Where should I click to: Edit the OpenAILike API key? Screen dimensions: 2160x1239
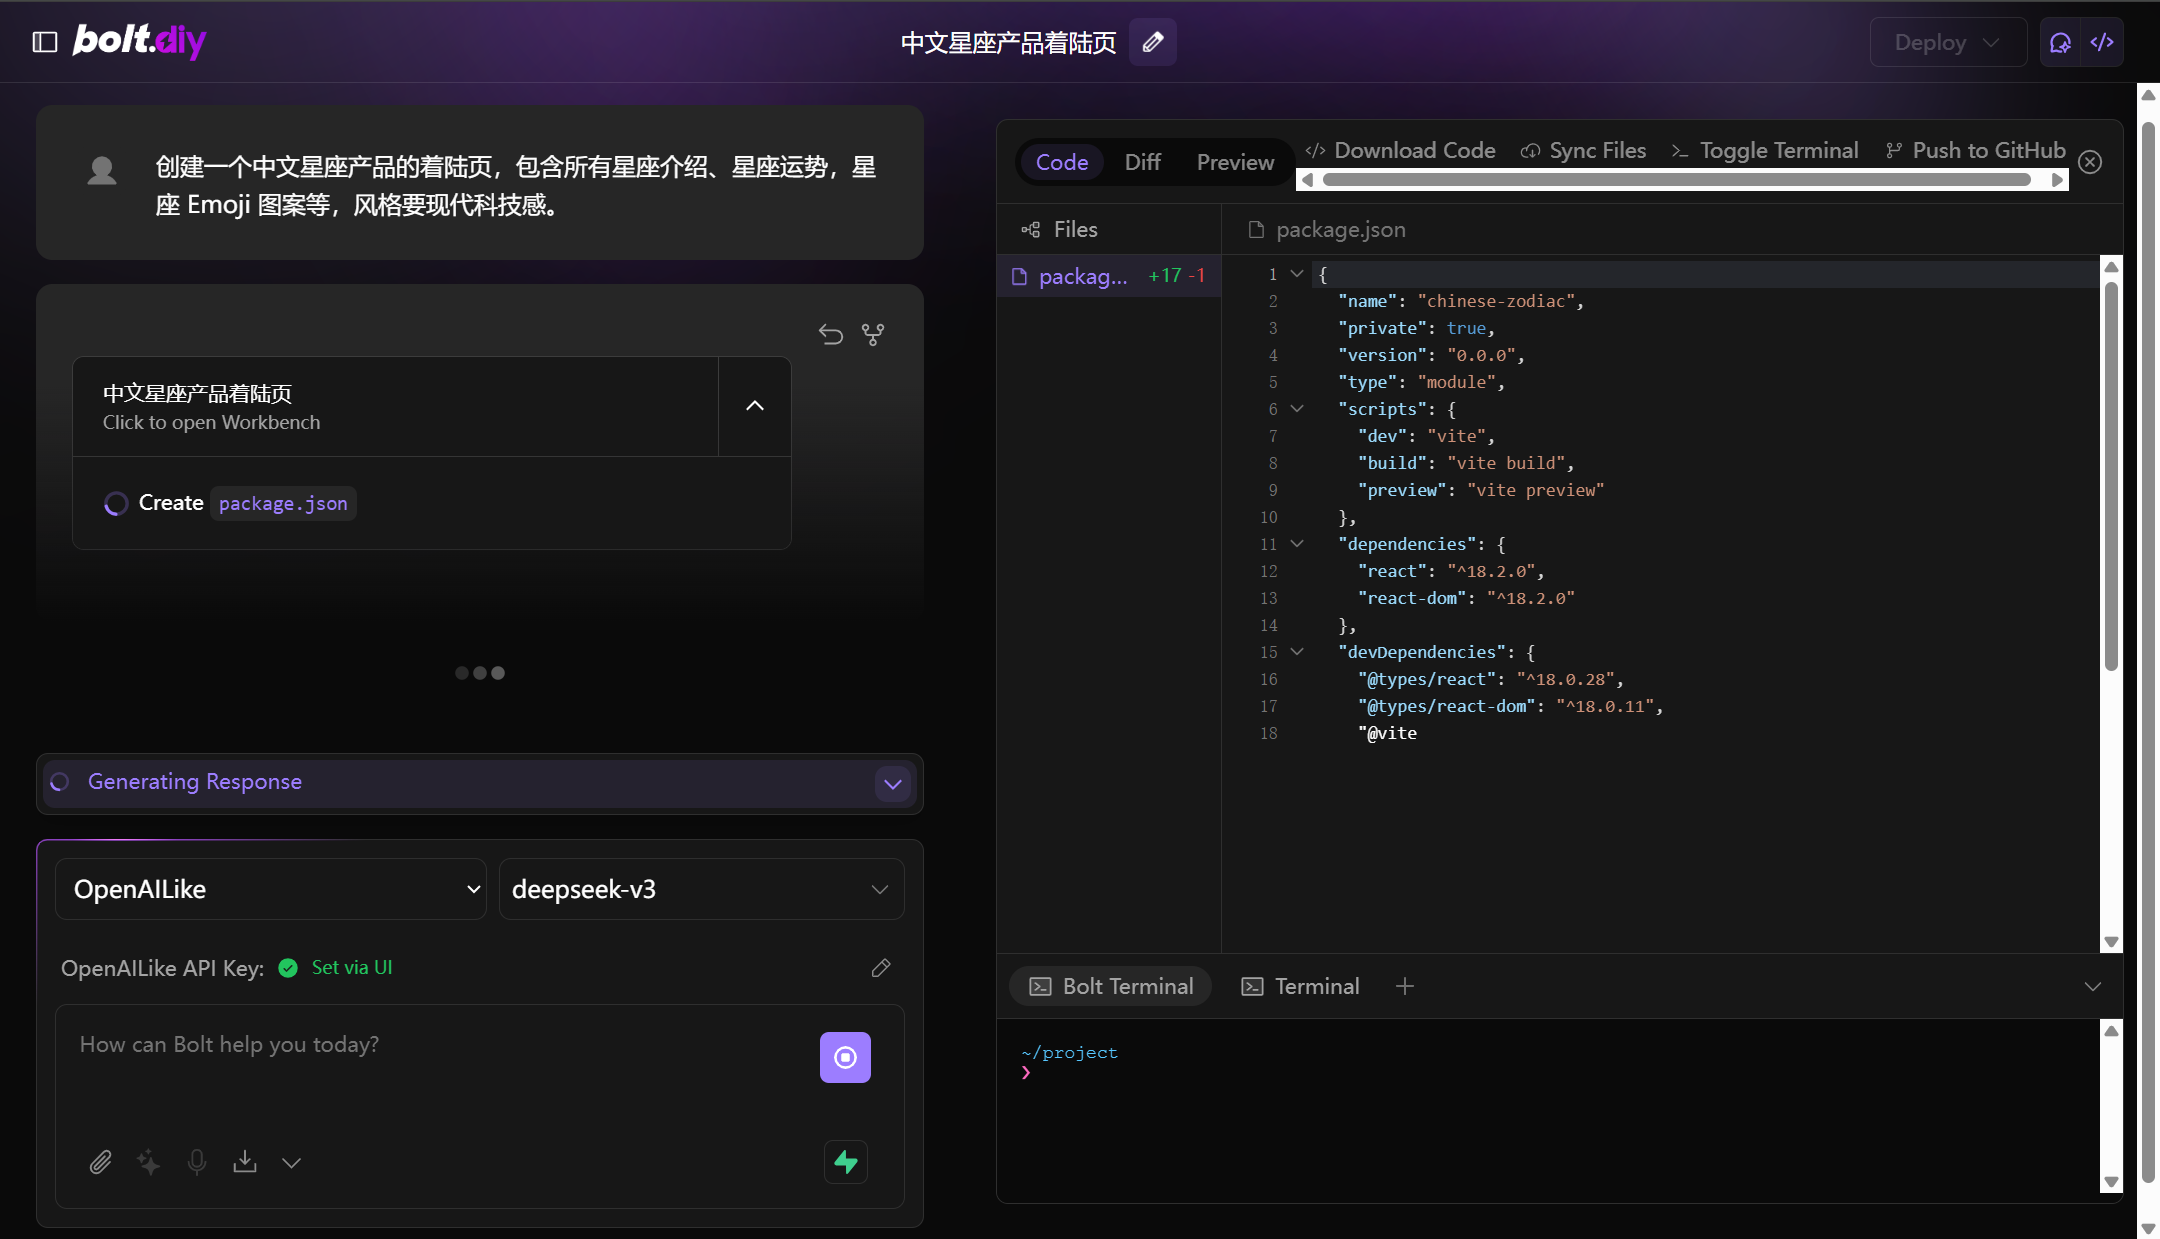point(881,968)
